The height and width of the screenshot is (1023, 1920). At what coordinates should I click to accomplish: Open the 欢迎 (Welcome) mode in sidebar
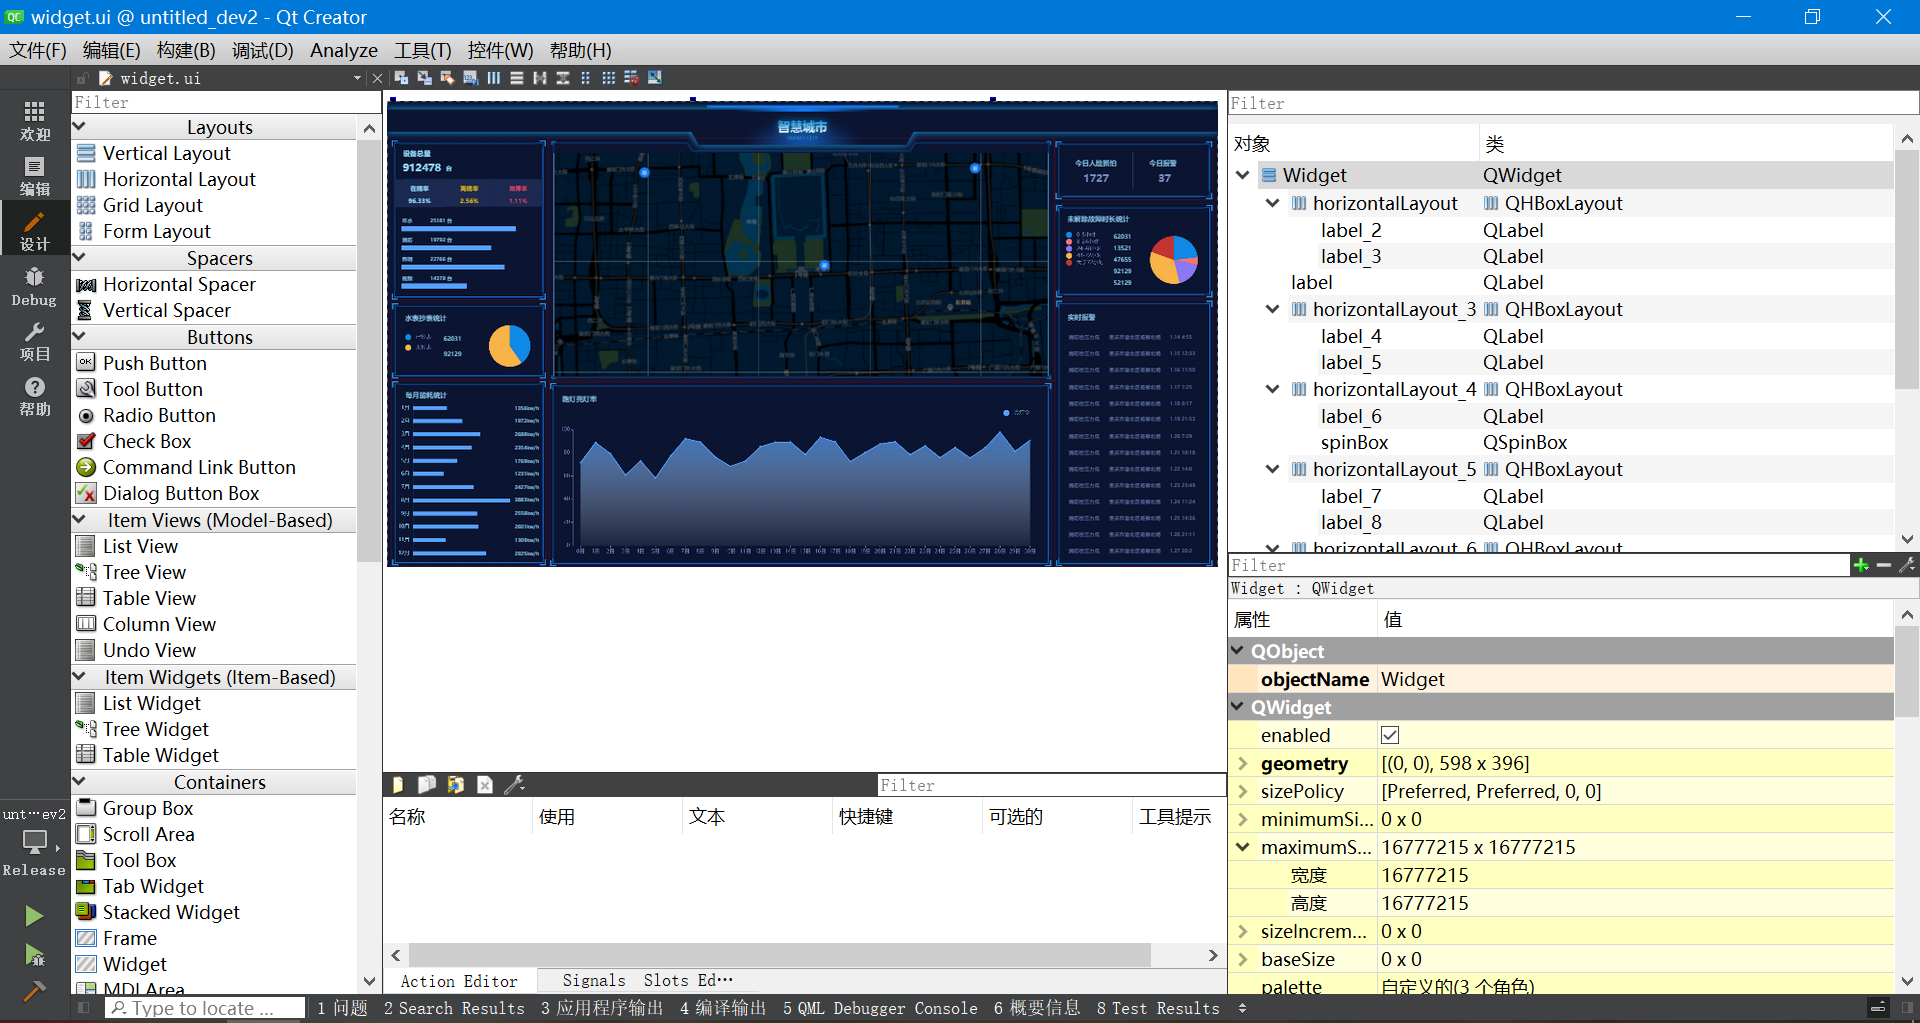click(34, 121)
